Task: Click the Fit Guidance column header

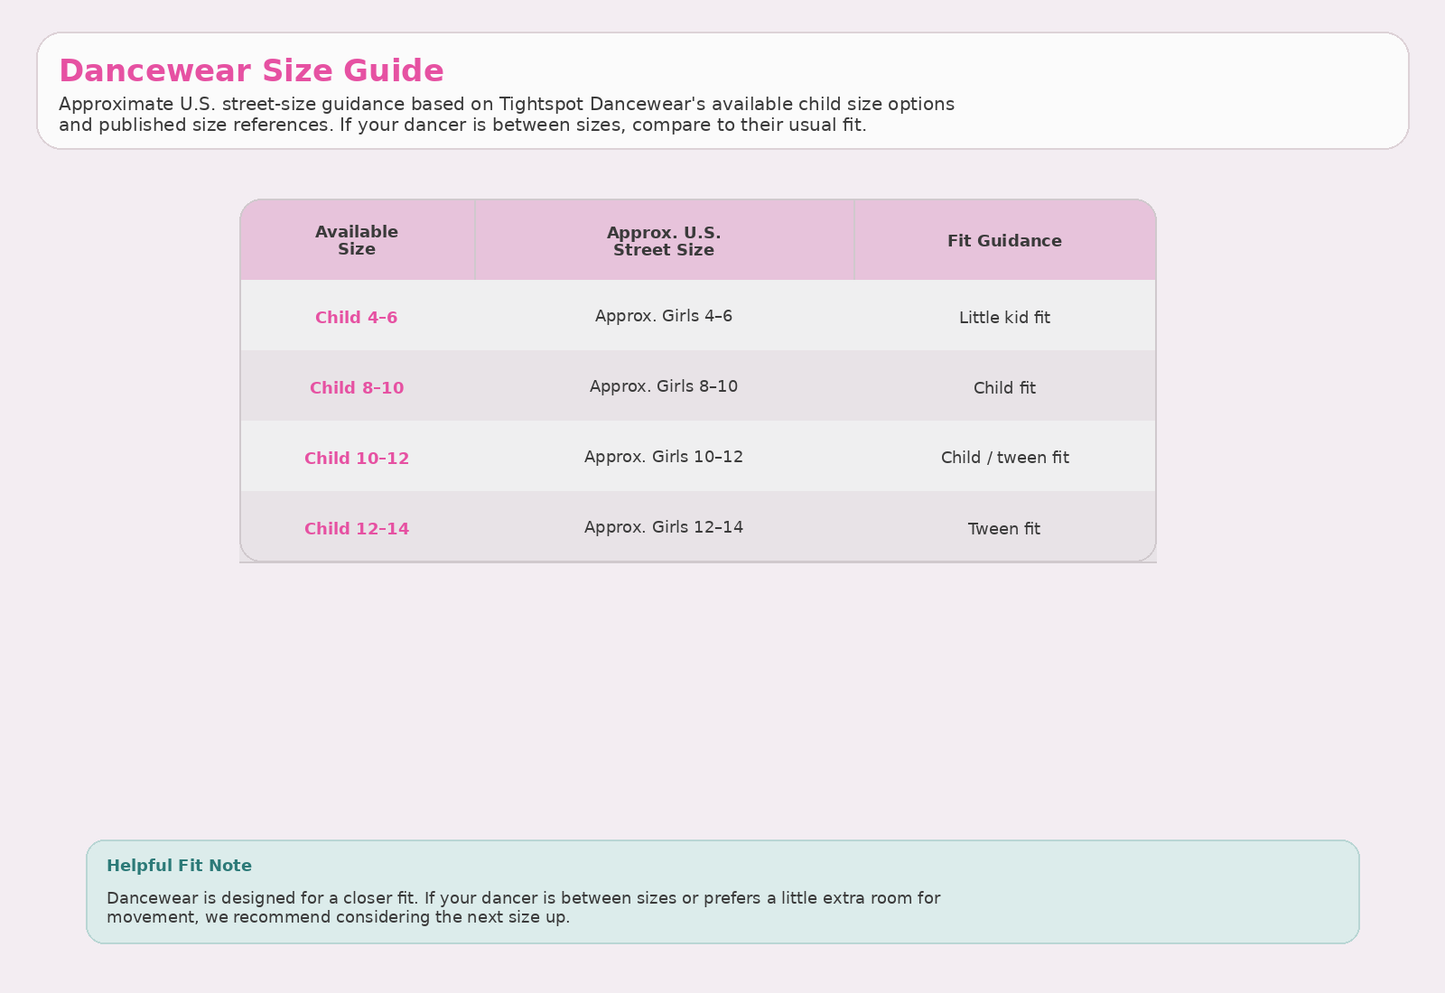Action: tap(1004, 241)
